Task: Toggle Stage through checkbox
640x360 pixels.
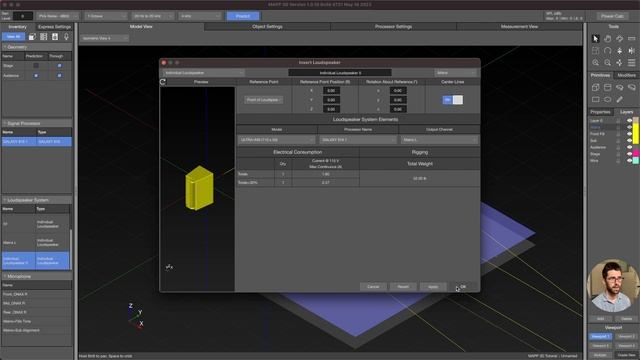Action: (60, 65)
